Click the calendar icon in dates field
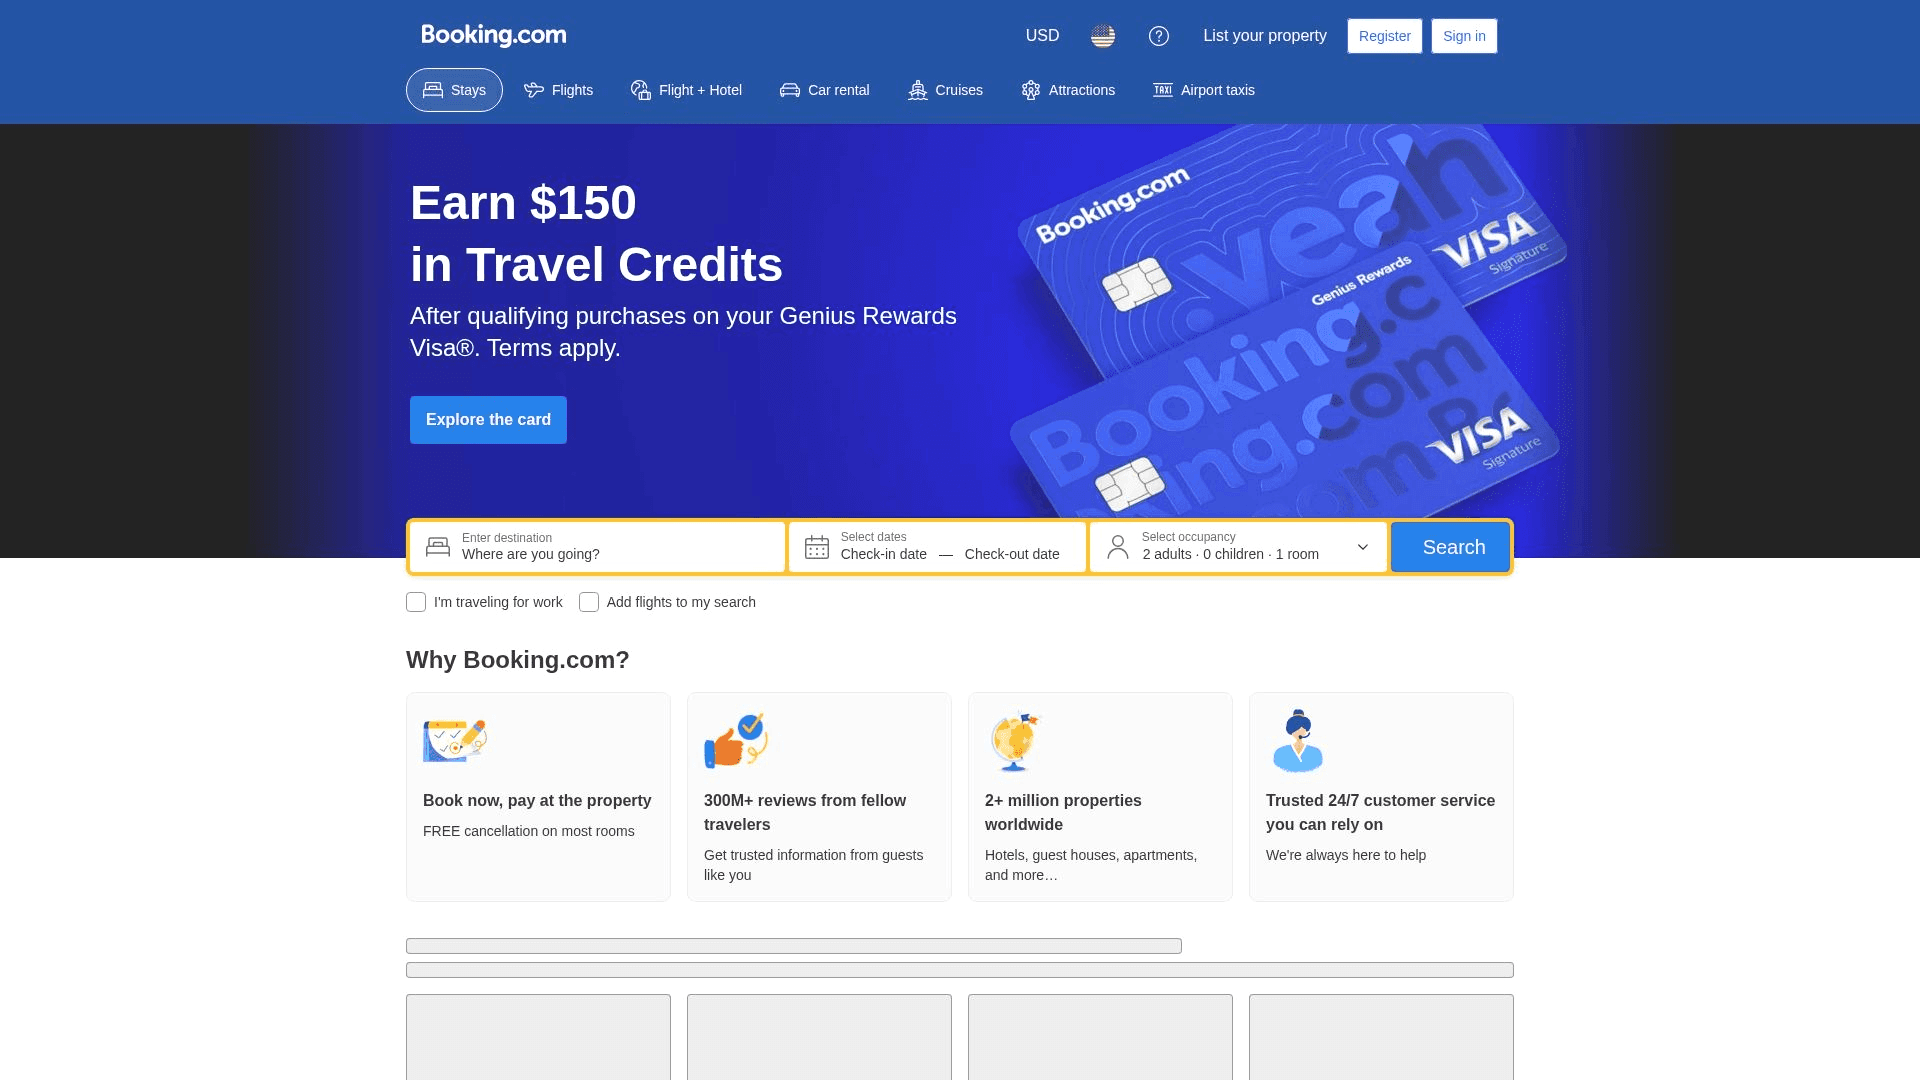The image size is (1920, 1080). (817, 547)
